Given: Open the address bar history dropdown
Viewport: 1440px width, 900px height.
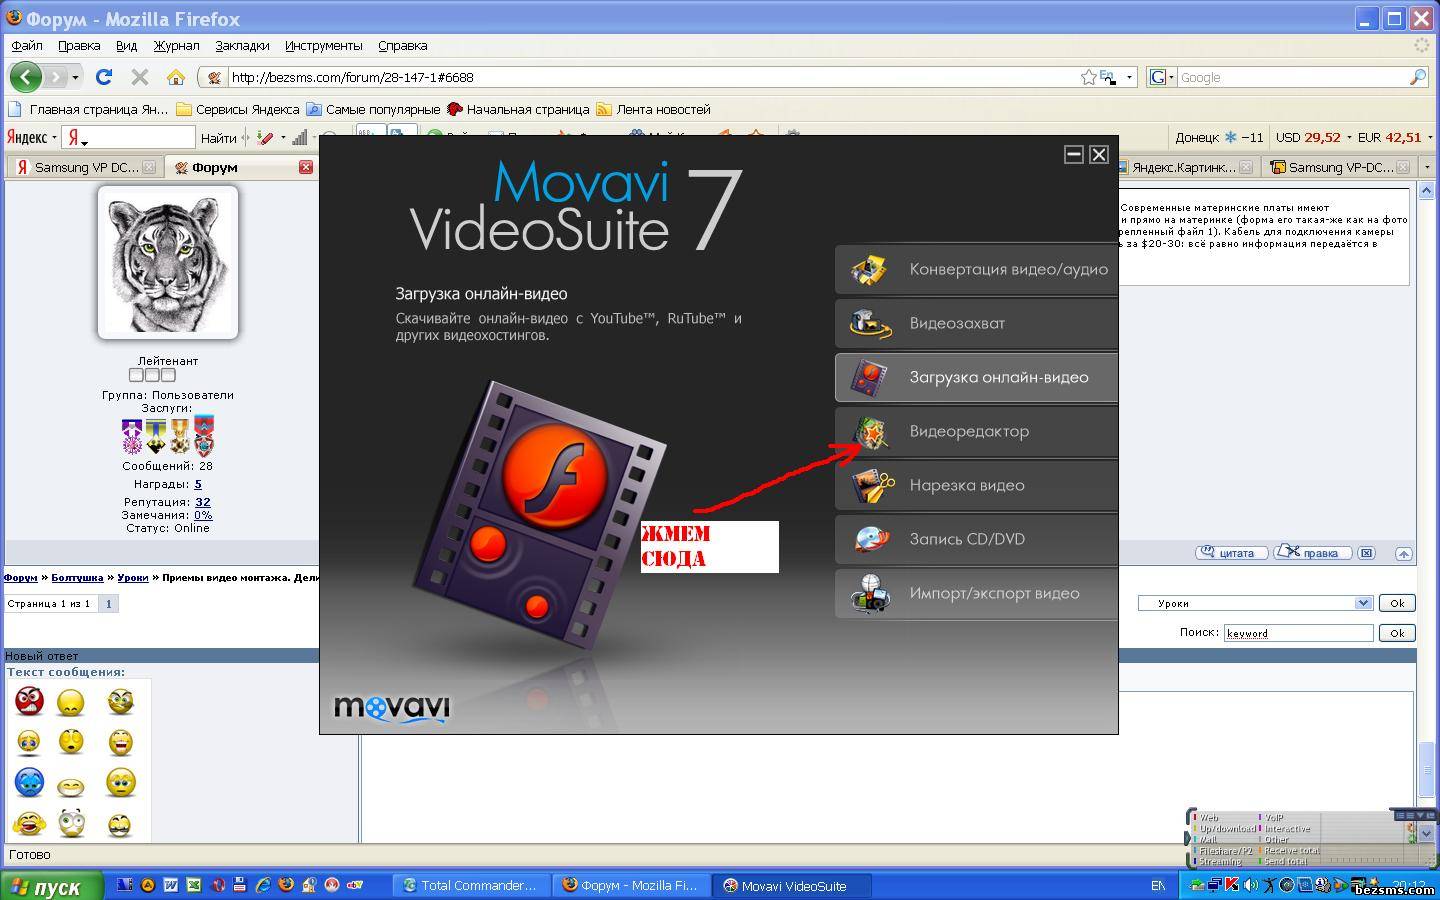Looking at the screenshot, I should tap(1129, 77).
